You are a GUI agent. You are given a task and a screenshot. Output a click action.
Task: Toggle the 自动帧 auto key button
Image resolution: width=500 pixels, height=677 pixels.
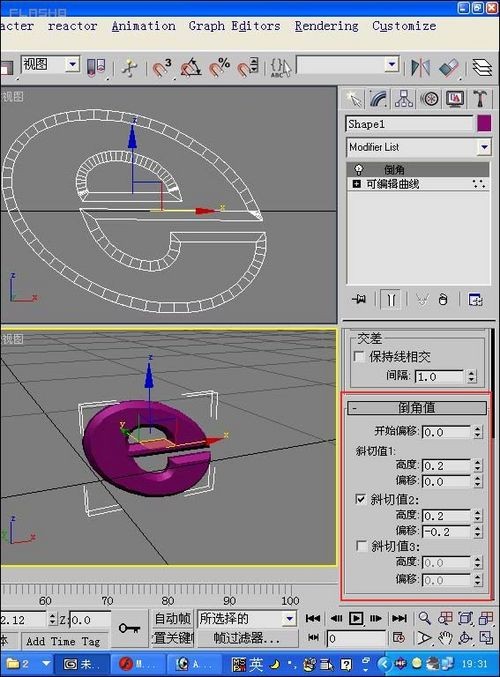pos(172,619)
